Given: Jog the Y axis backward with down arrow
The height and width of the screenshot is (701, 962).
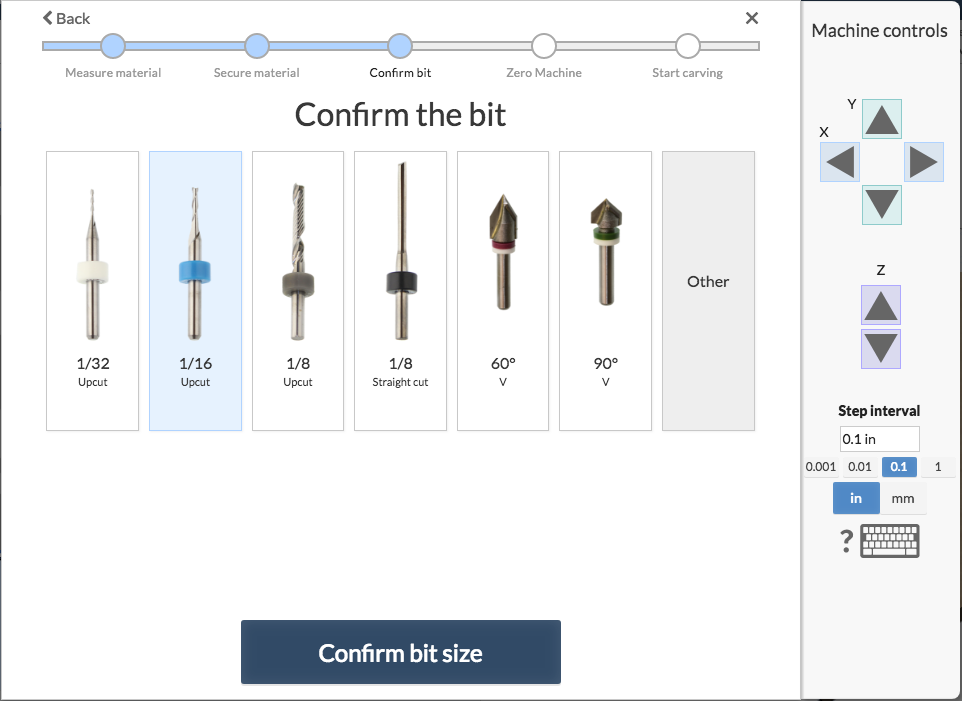Looking at the screenshot, I should click(881, 204).
